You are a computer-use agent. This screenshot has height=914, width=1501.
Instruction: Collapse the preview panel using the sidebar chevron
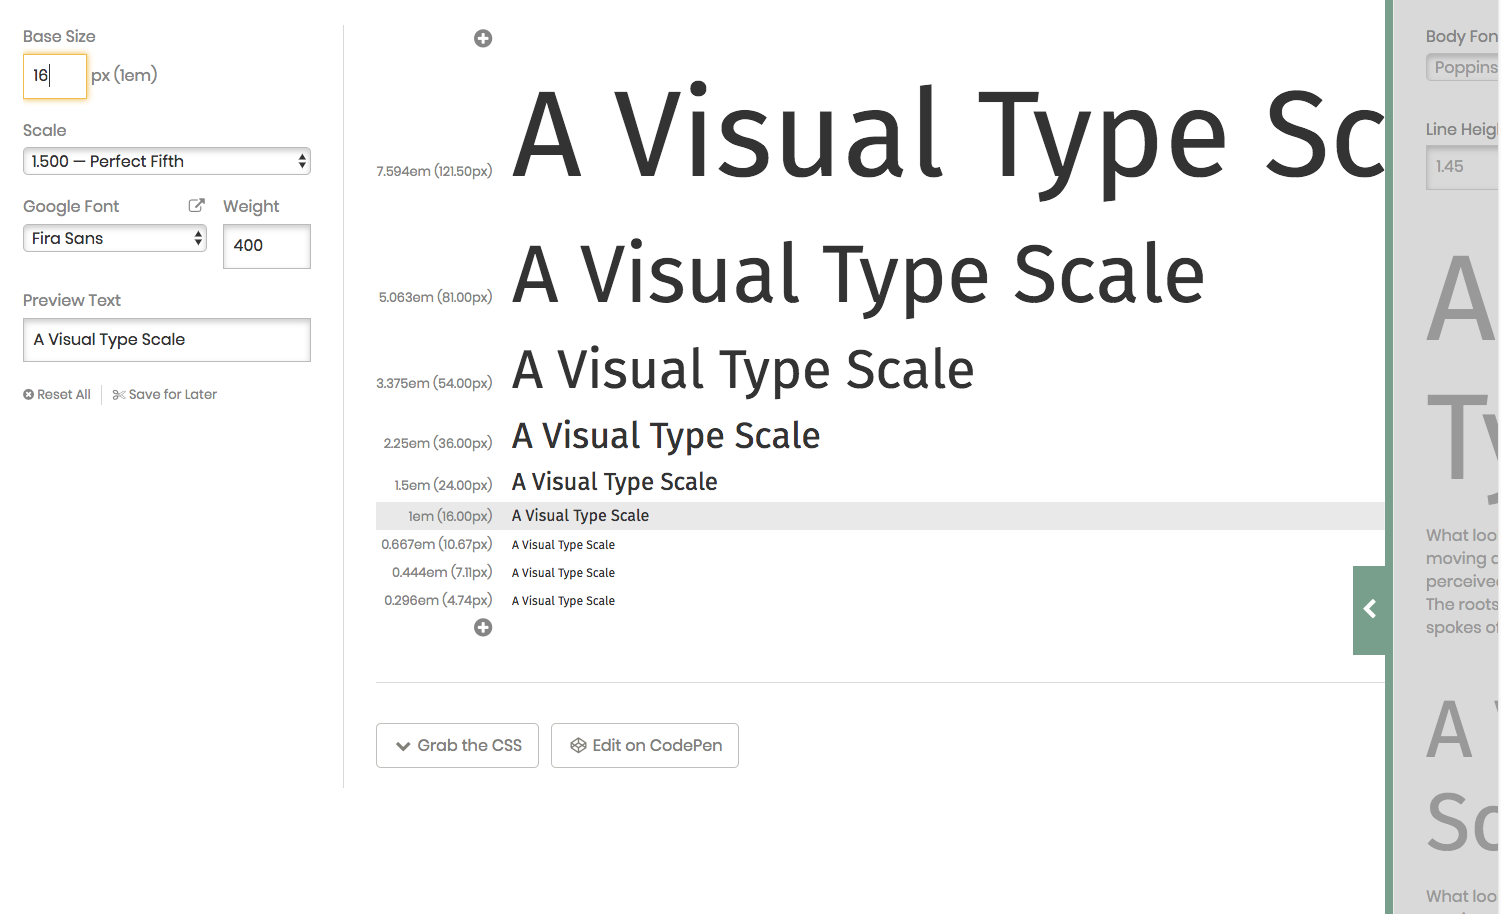point(1369,609)
